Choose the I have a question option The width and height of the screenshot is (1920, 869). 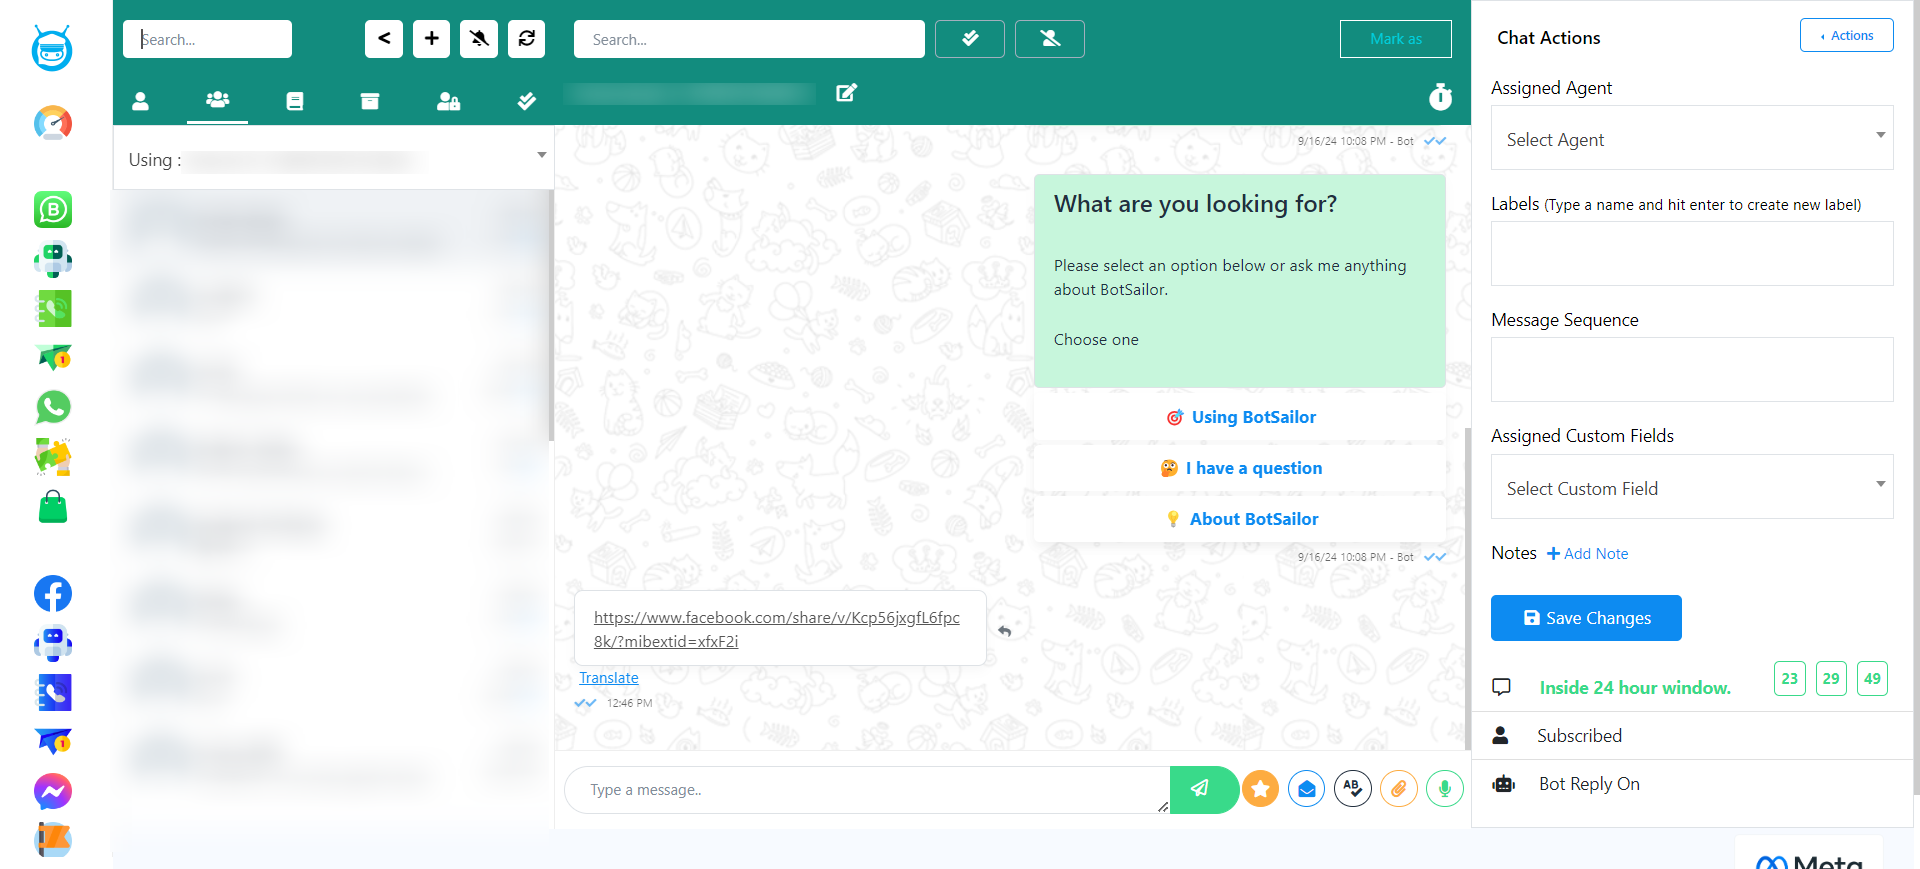pyautogui.click(x=1240, y=468)
